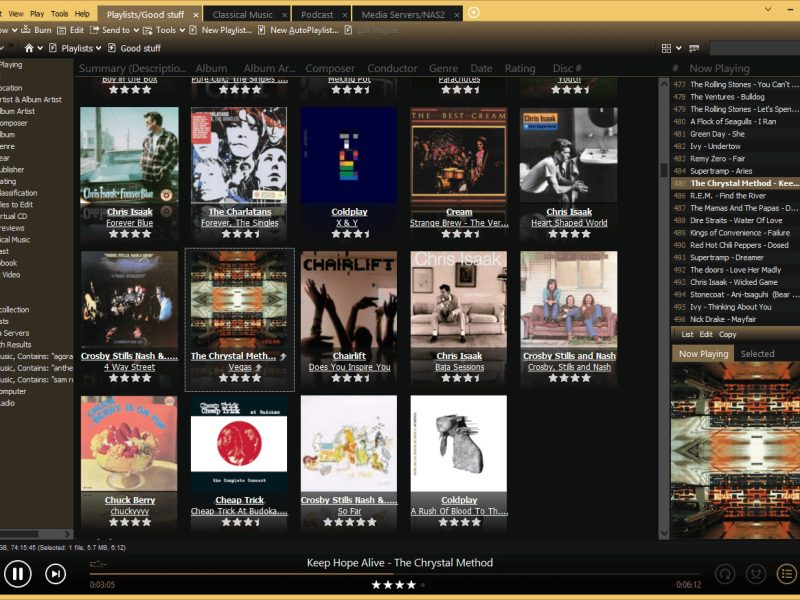Open the Cream artist link
The width and height of the screenshot is (800, 600).
pyautogui.click(x=459, y=212)
